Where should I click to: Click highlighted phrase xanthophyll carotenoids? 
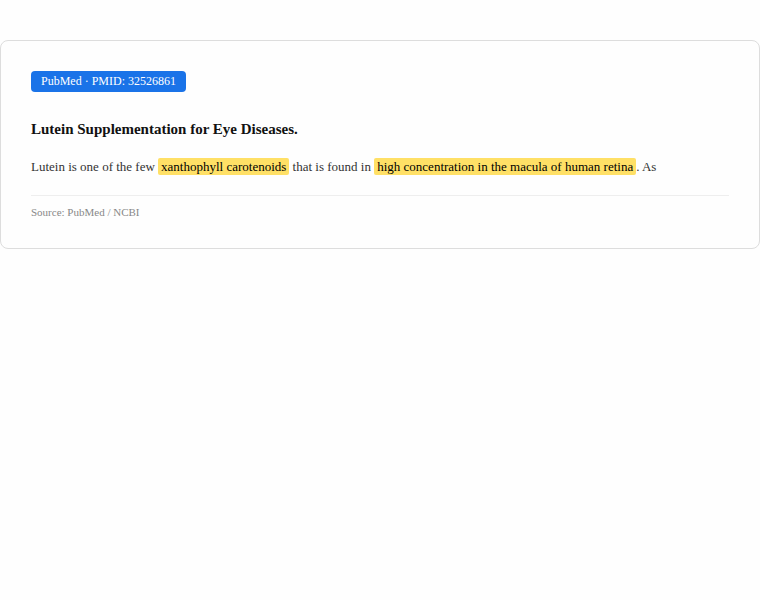click(x=223, y=167)
